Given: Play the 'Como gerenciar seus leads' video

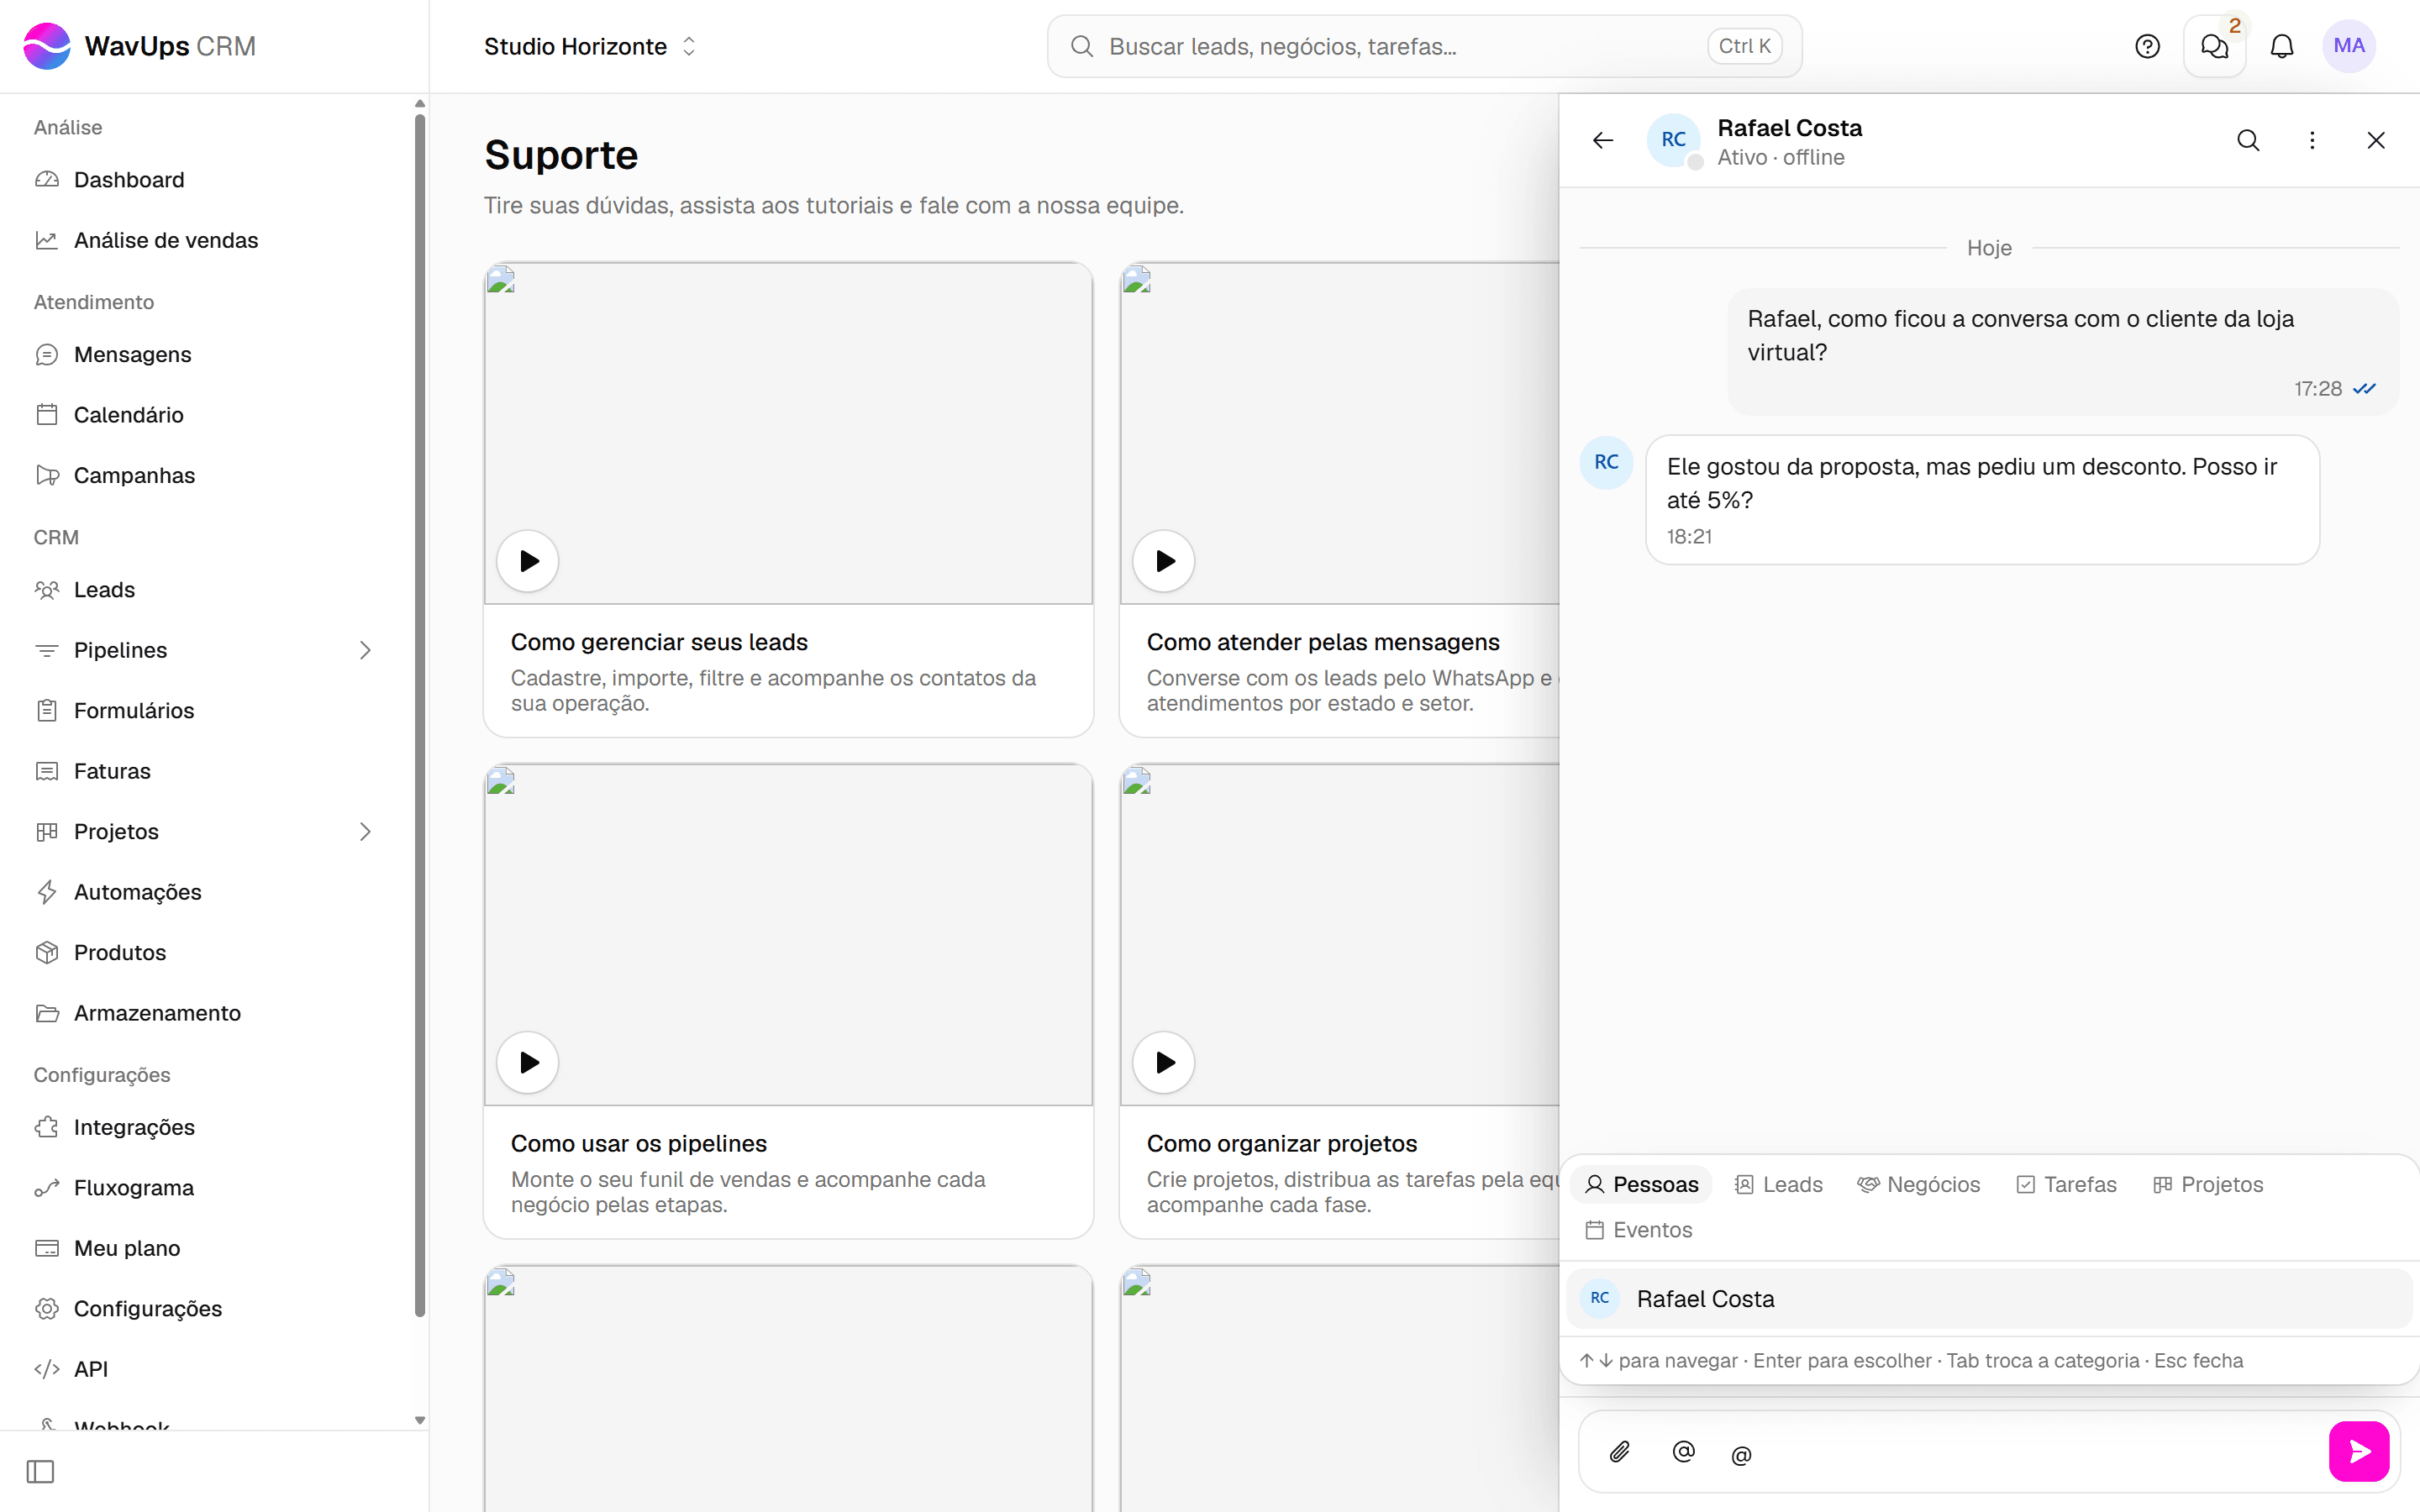Looking at the screenshot, I should (528, 561).
